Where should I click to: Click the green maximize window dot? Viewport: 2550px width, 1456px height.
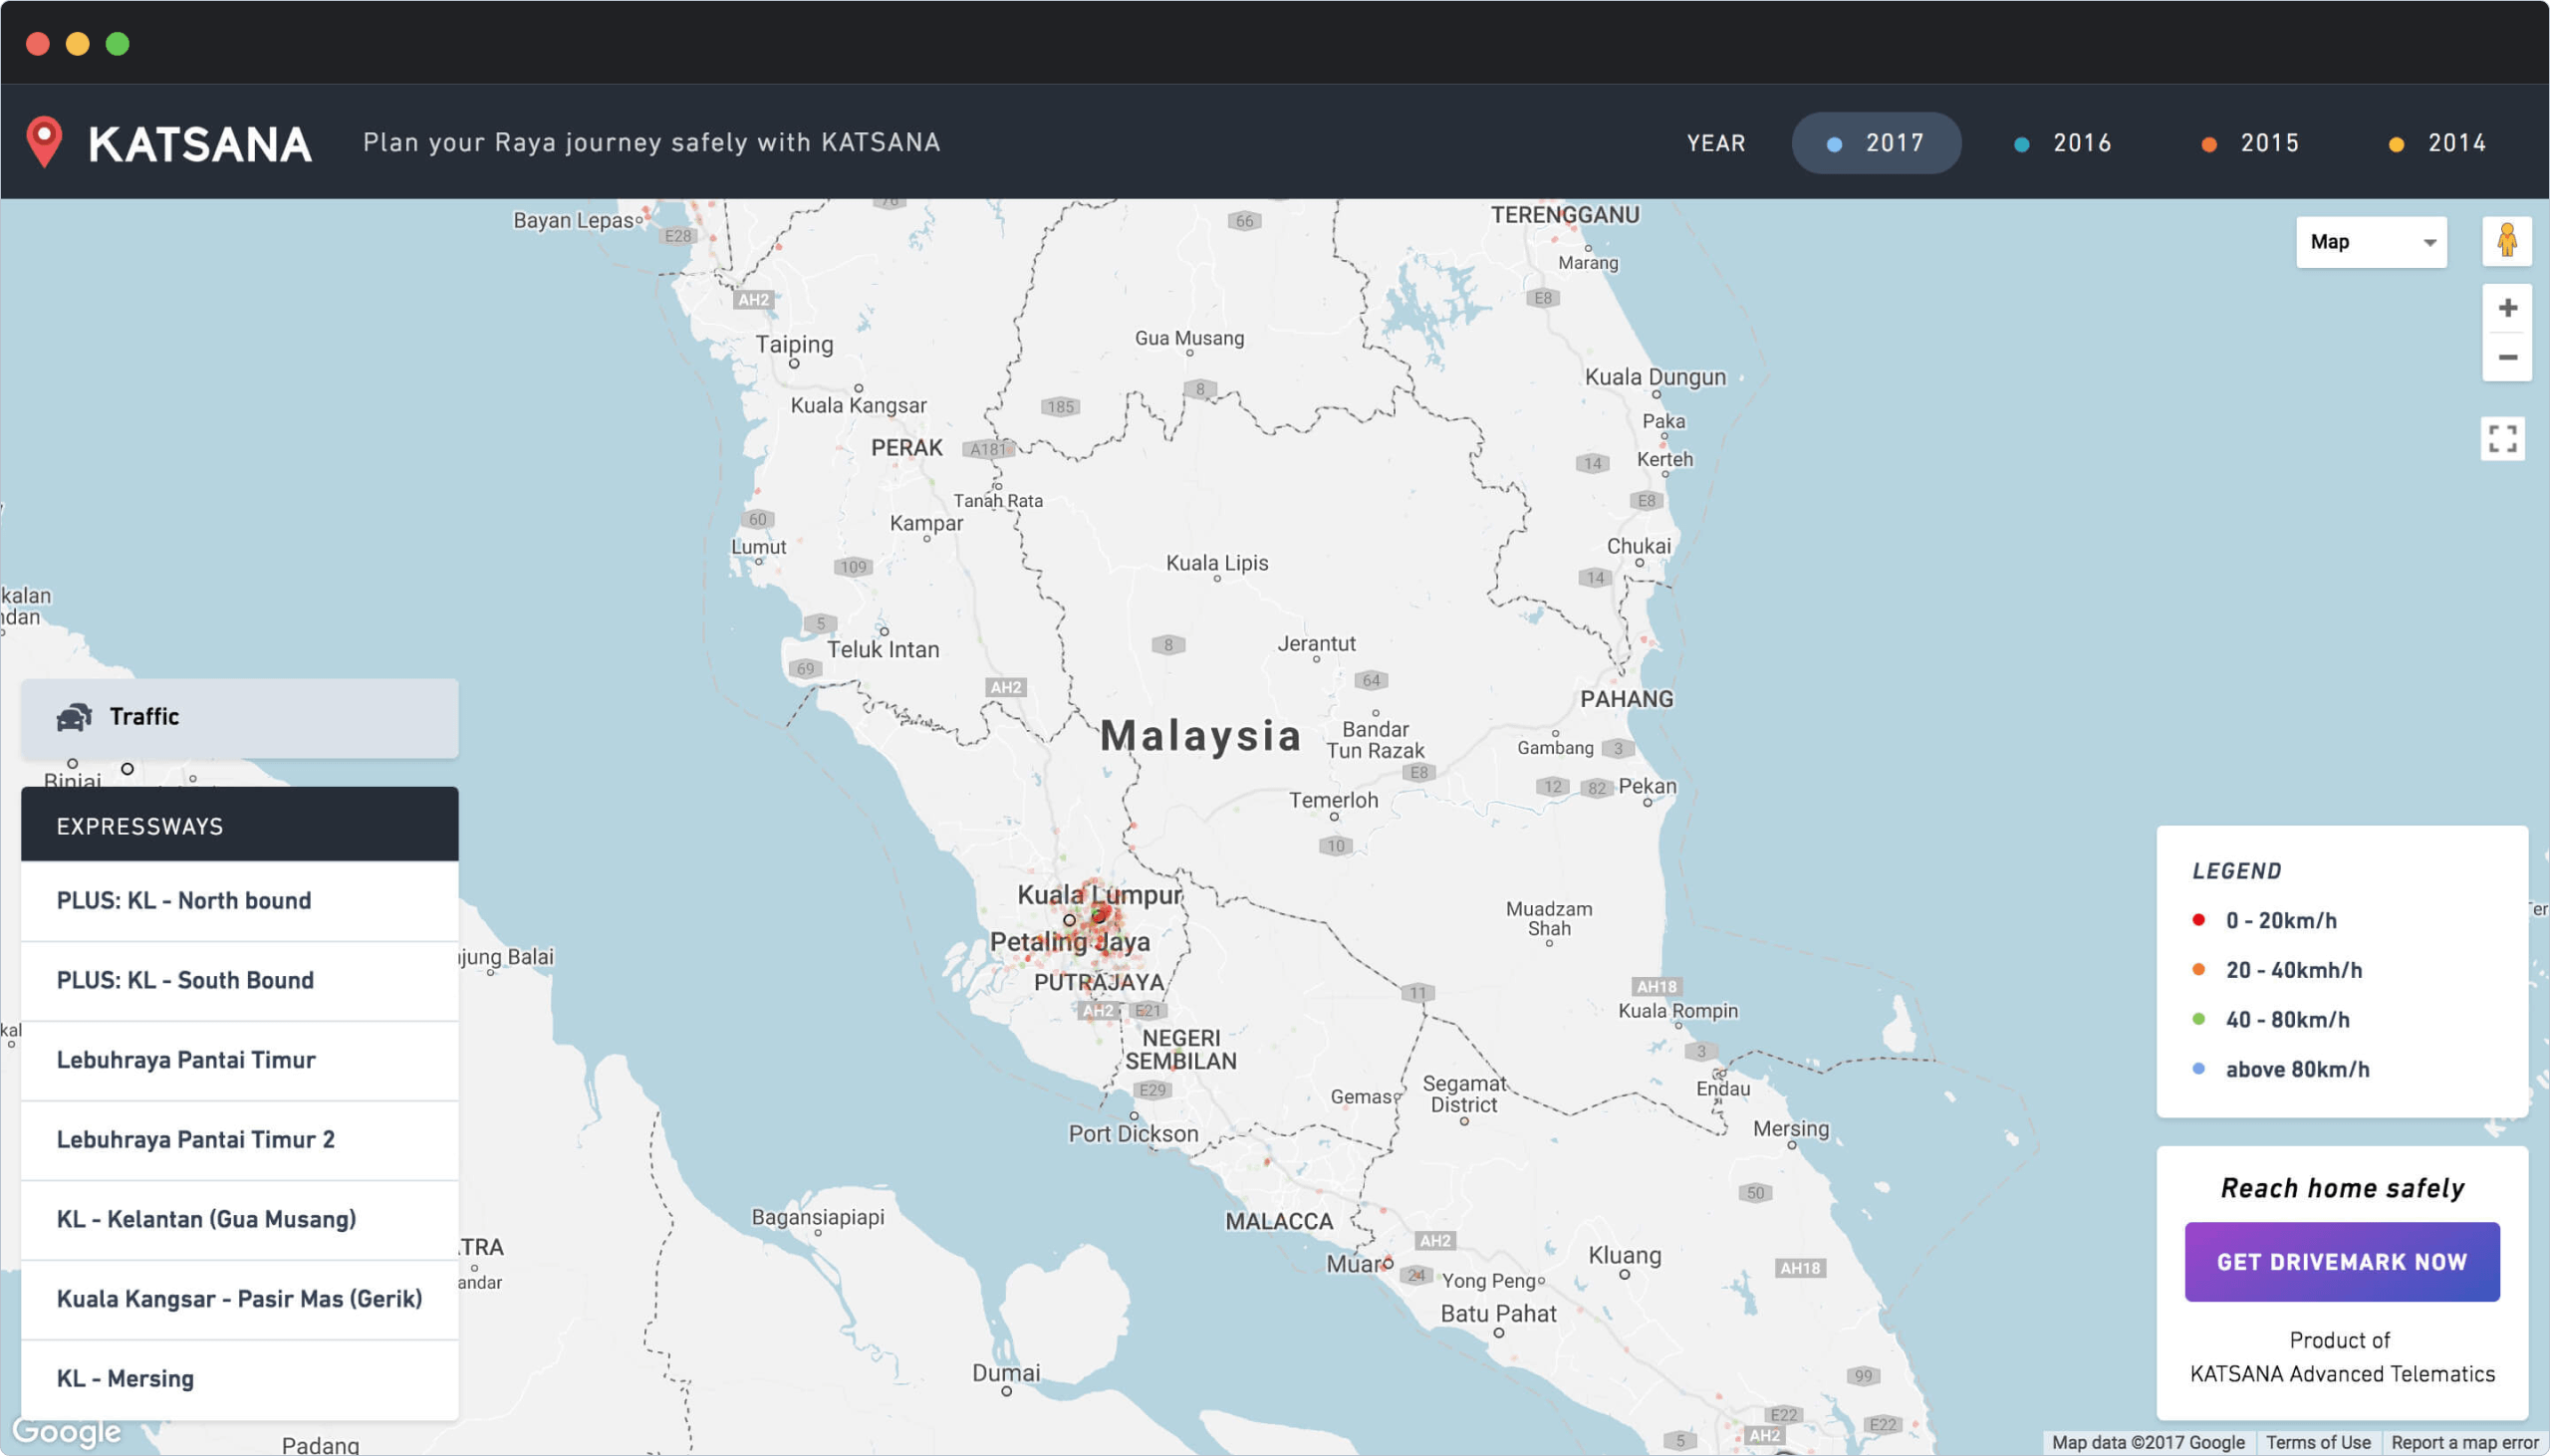118,44
